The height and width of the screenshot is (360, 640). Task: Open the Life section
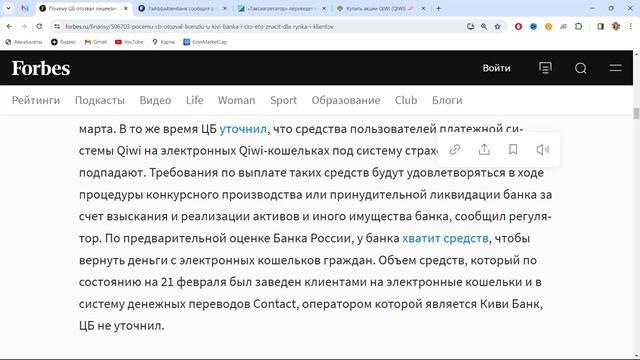[x=194, y=100]
